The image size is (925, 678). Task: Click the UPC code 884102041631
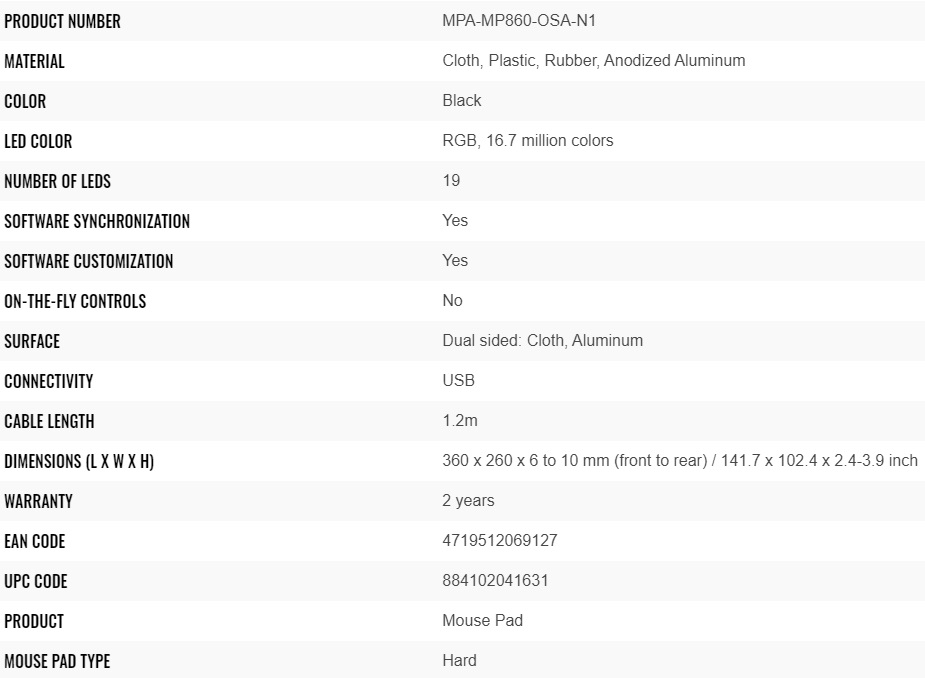tap(495, 580)
